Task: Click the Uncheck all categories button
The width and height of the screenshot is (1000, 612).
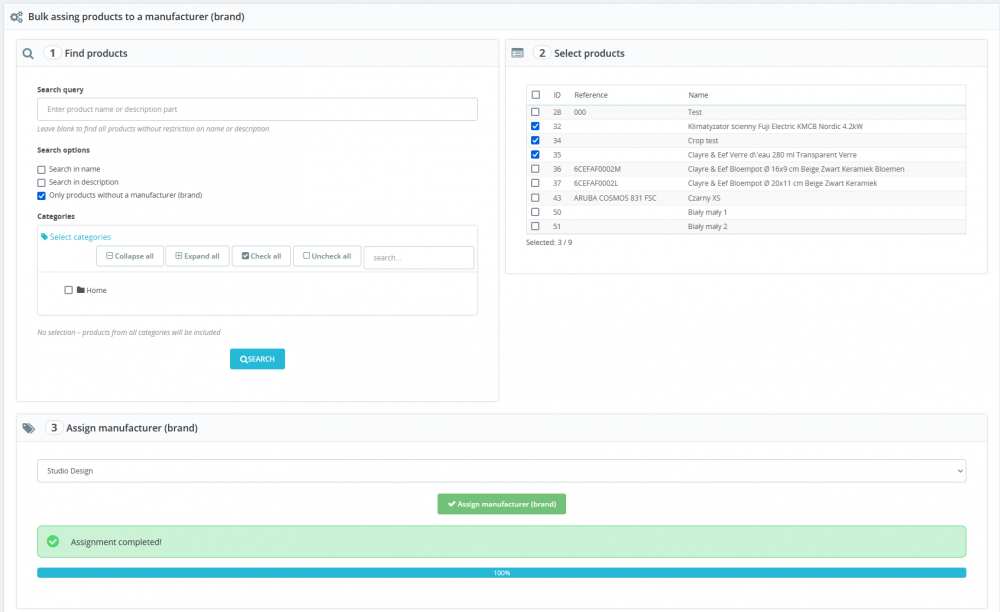Action: tap(327, 256)
